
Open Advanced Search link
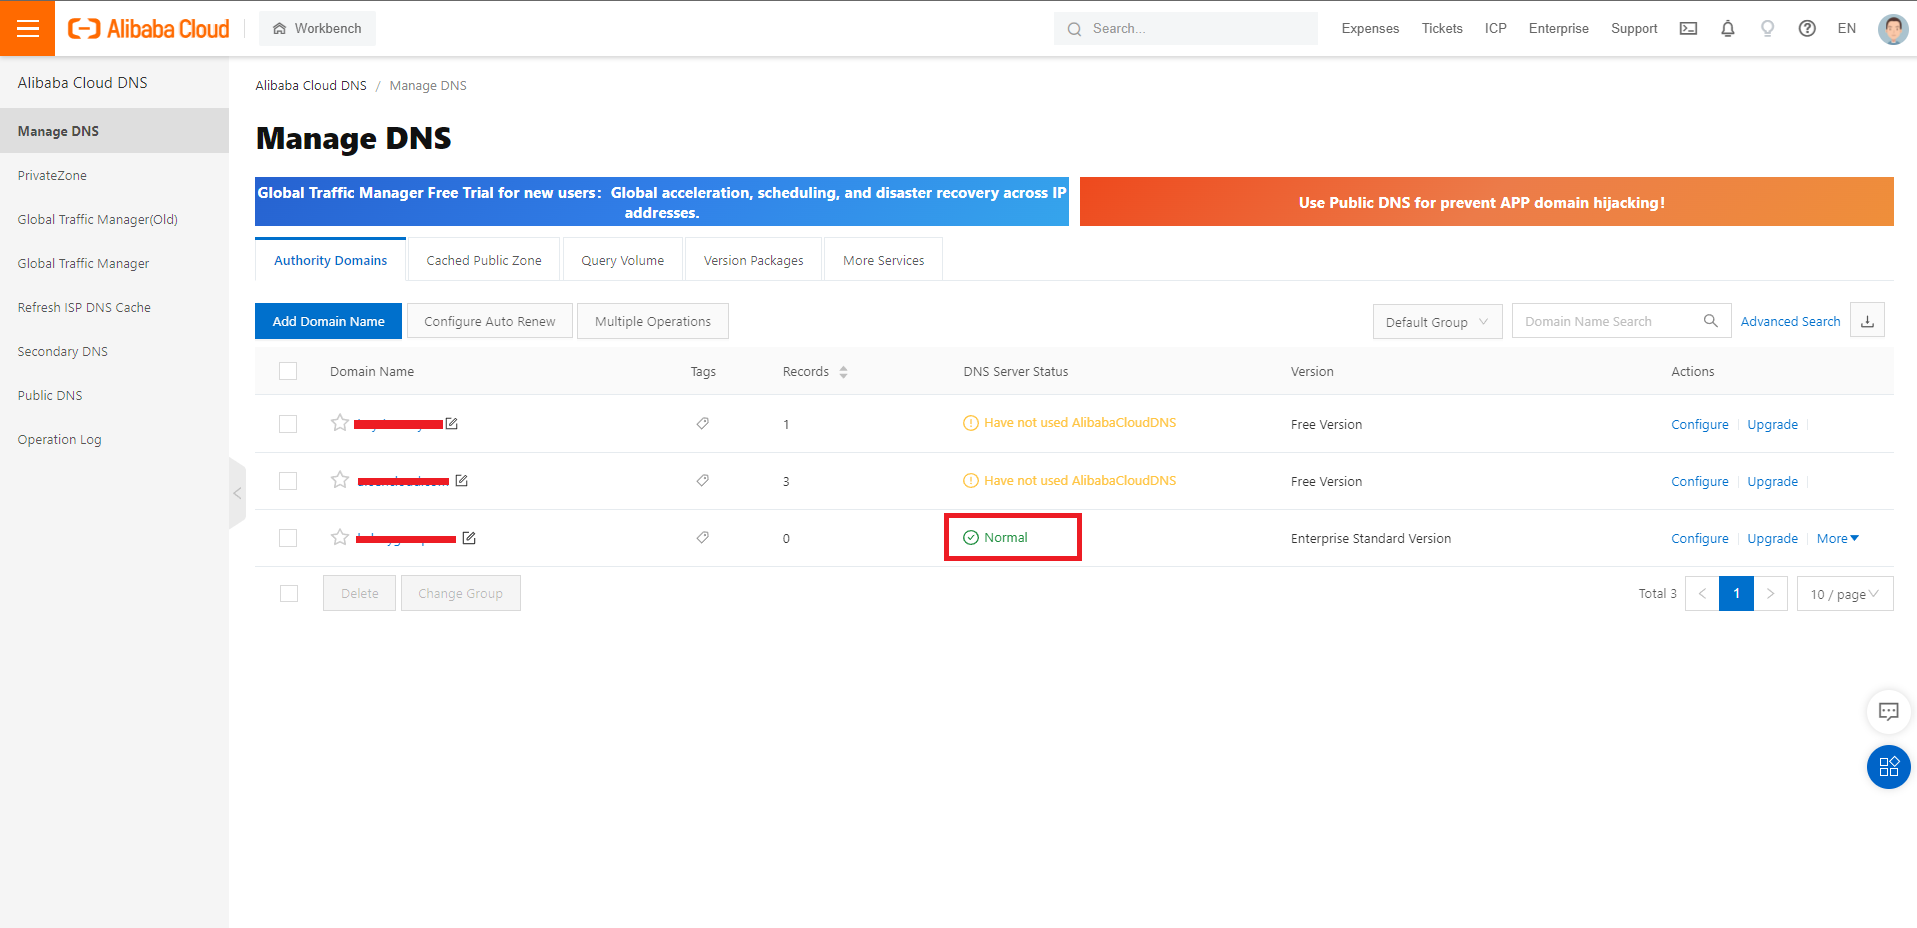tap(1790, 321)
